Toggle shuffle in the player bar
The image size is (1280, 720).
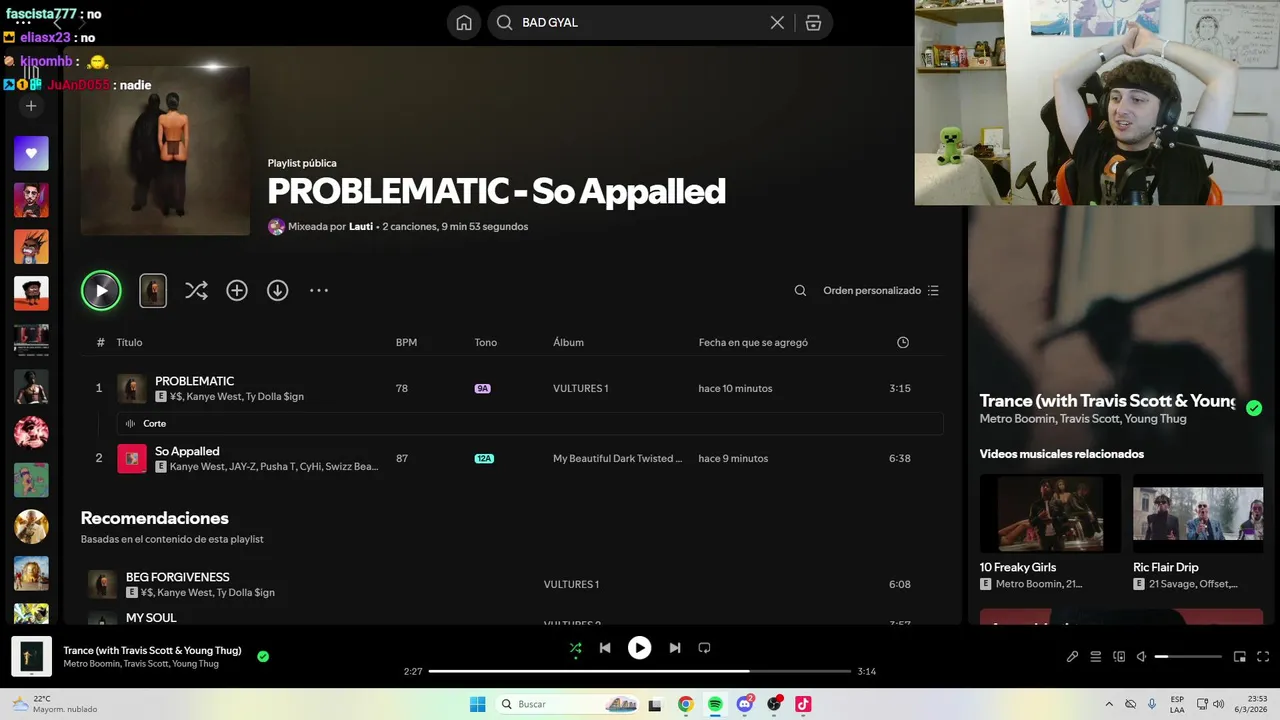tap(575, 648)
